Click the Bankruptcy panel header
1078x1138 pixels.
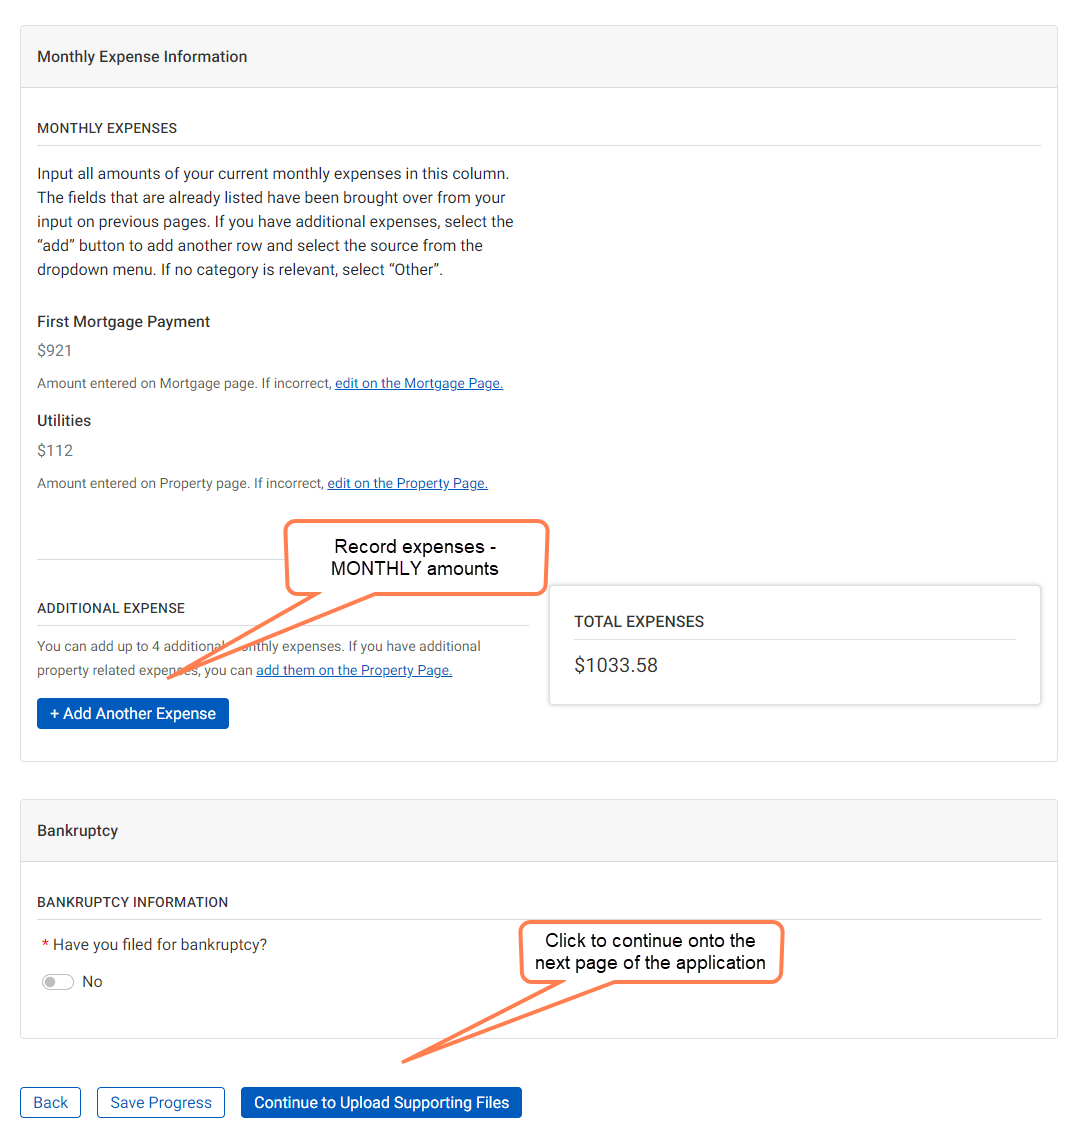pyautogui.click(x=78, y=831)
